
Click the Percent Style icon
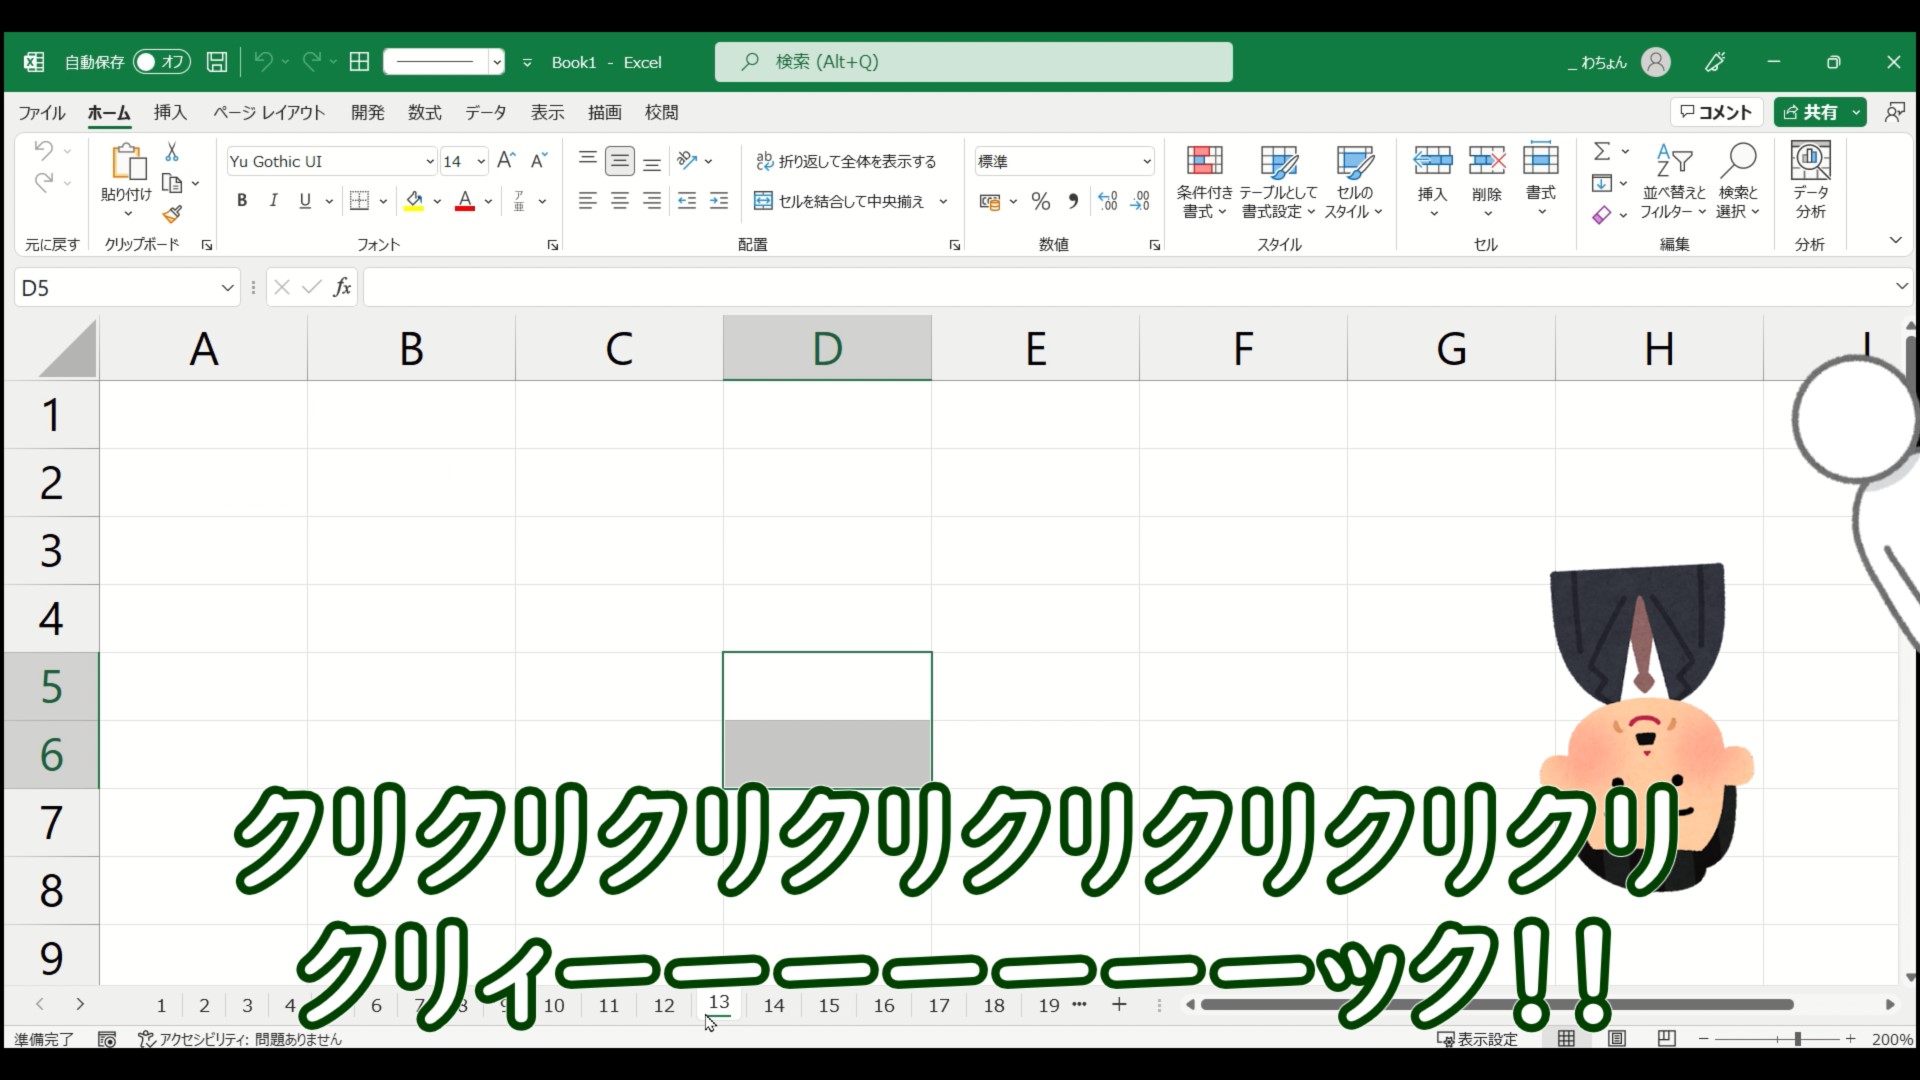[1040, 201]
